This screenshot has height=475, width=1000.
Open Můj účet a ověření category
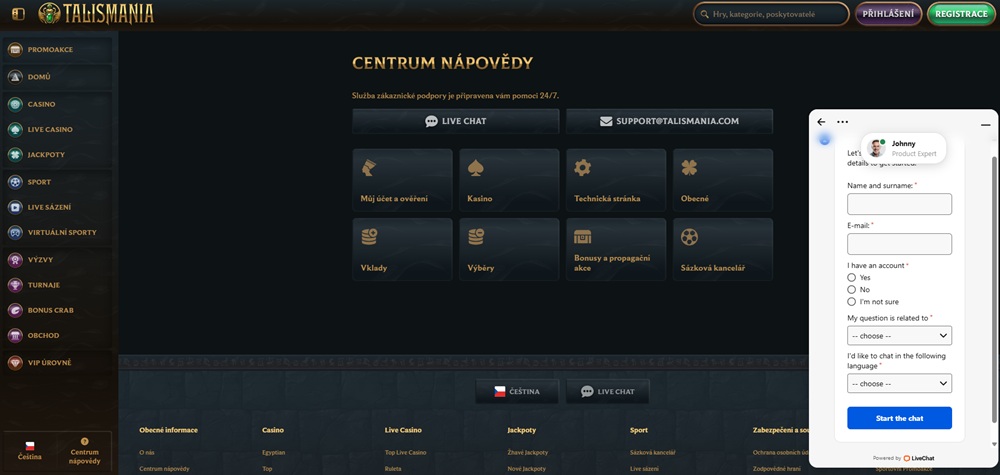[402, 180]
